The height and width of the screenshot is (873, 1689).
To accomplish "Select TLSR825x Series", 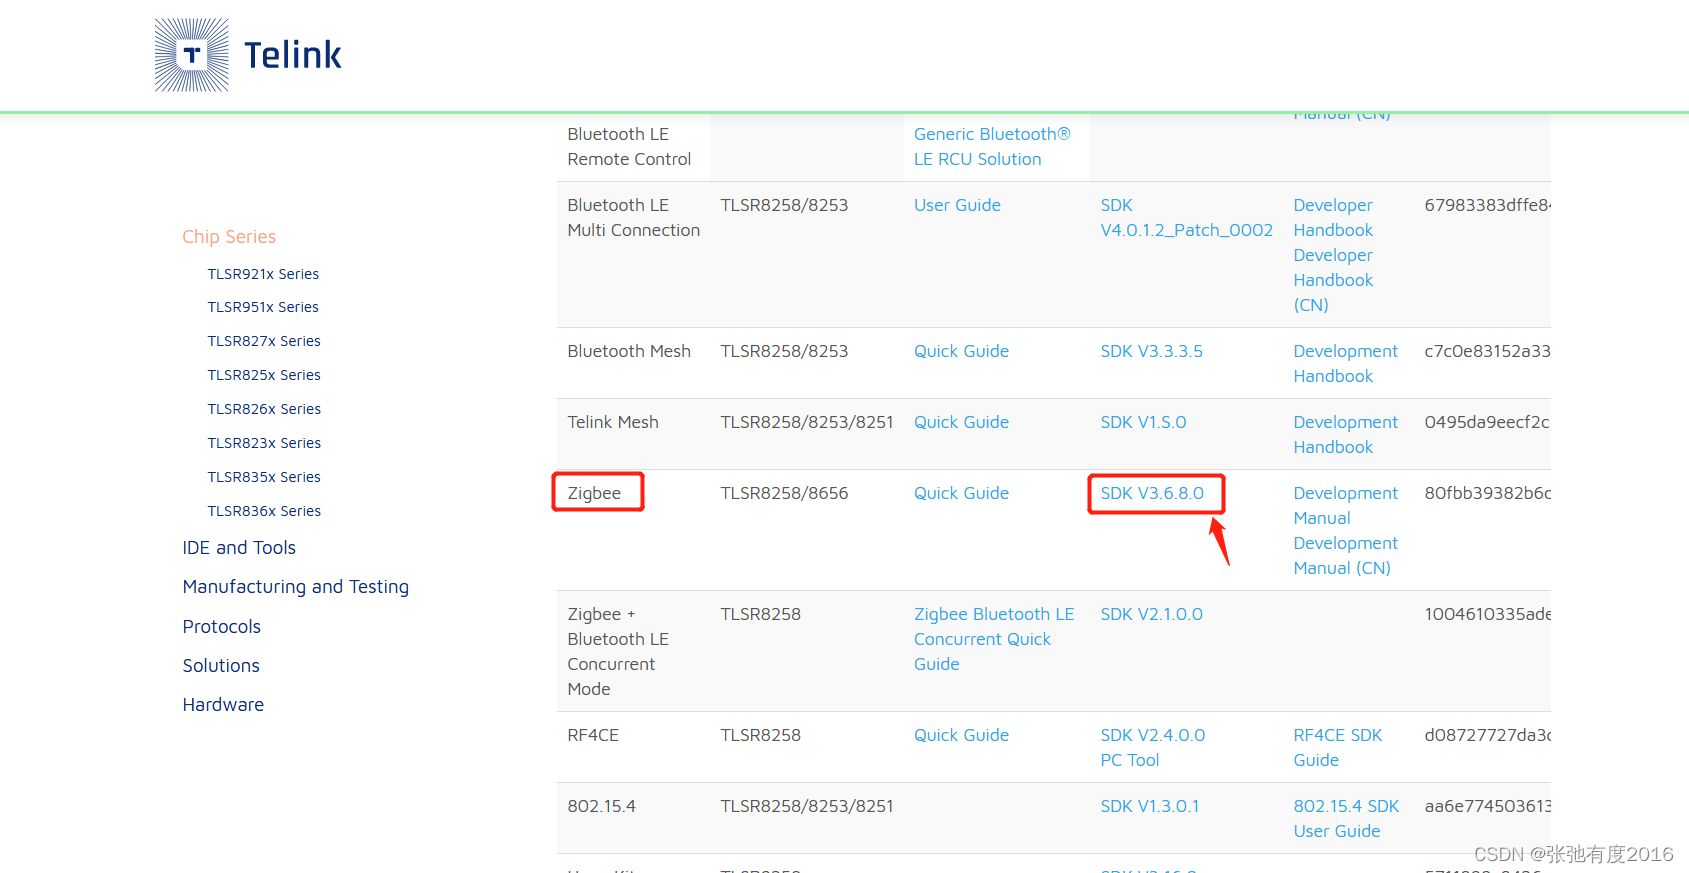I will click(x=264, y=375).
